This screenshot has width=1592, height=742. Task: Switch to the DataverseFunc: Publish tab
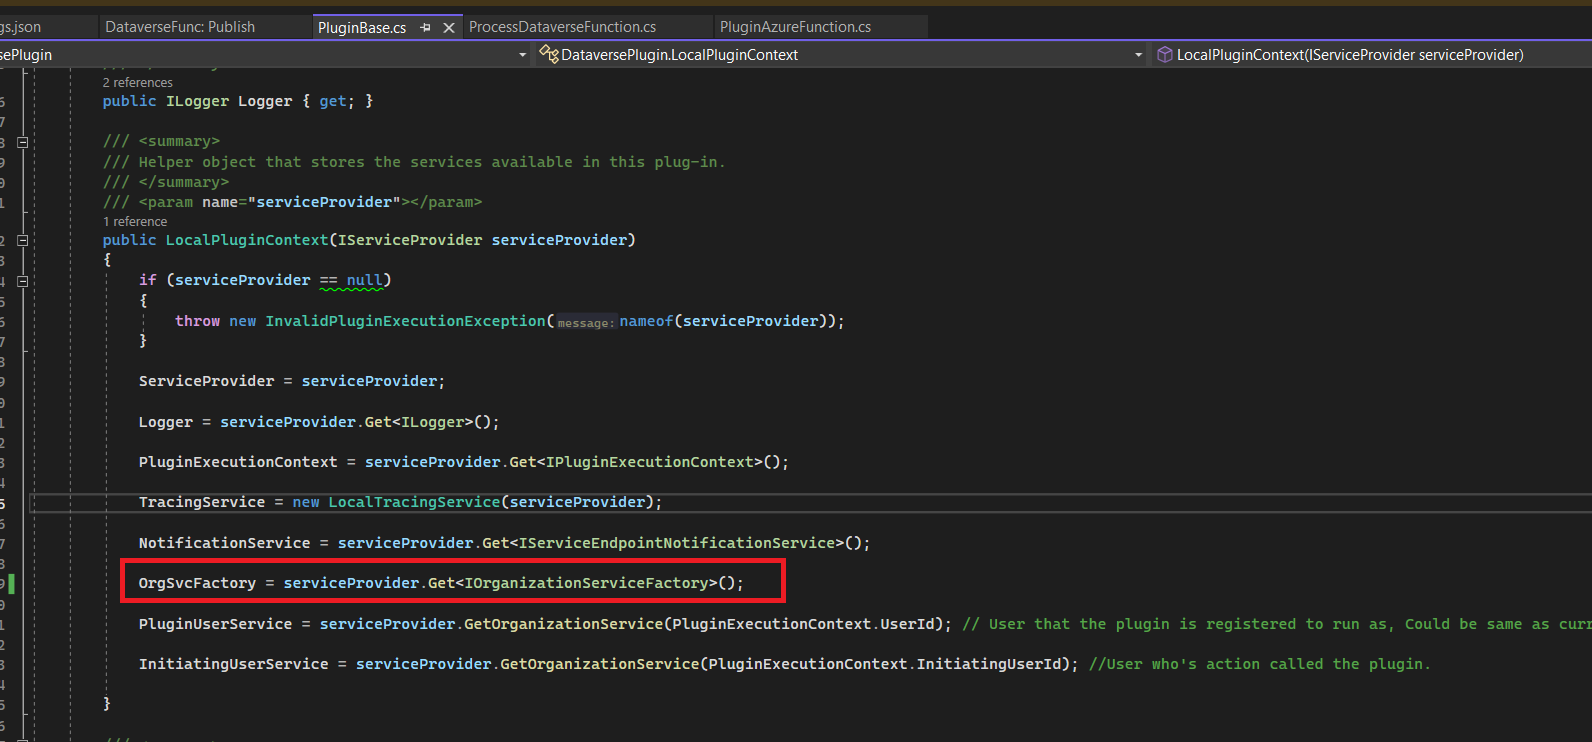[180, 27]
